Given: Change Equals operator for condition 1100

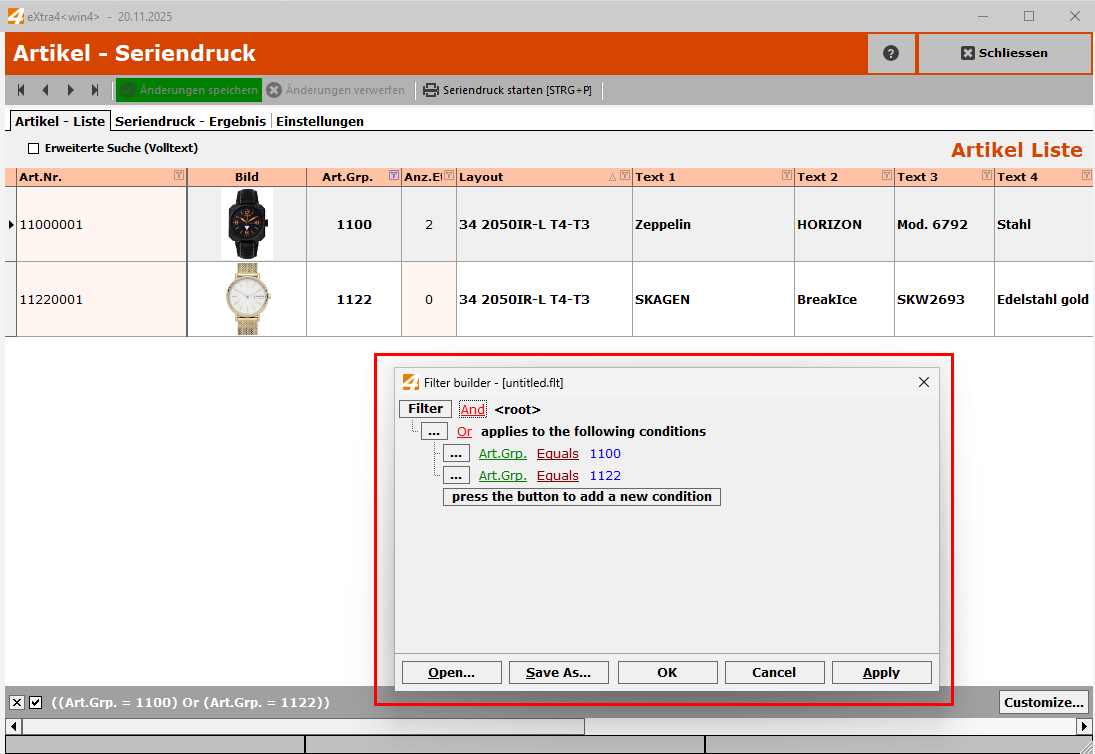Looking at the screenshot, I should coord(557,454).
